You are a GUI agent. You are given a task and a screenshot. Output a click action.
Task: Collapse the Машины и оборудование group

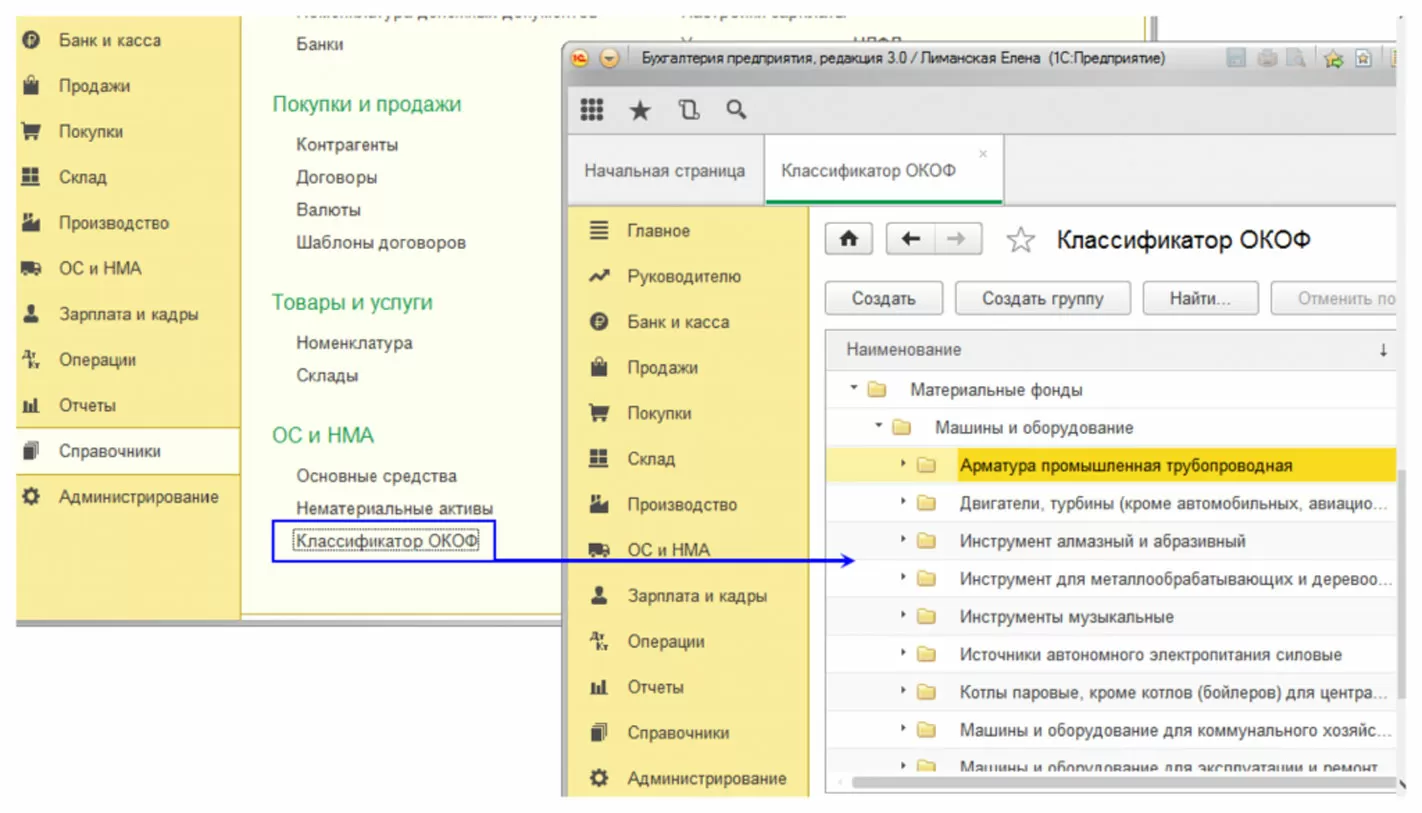(879, 427)
